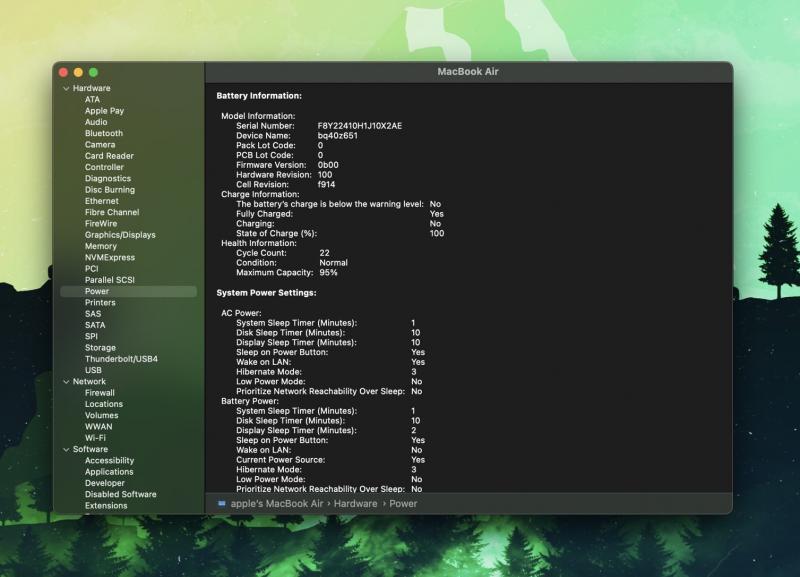Select the Storage hardware item
This screenshot has height=577, width=800.
pyautogui.click(x=100, y=348)
